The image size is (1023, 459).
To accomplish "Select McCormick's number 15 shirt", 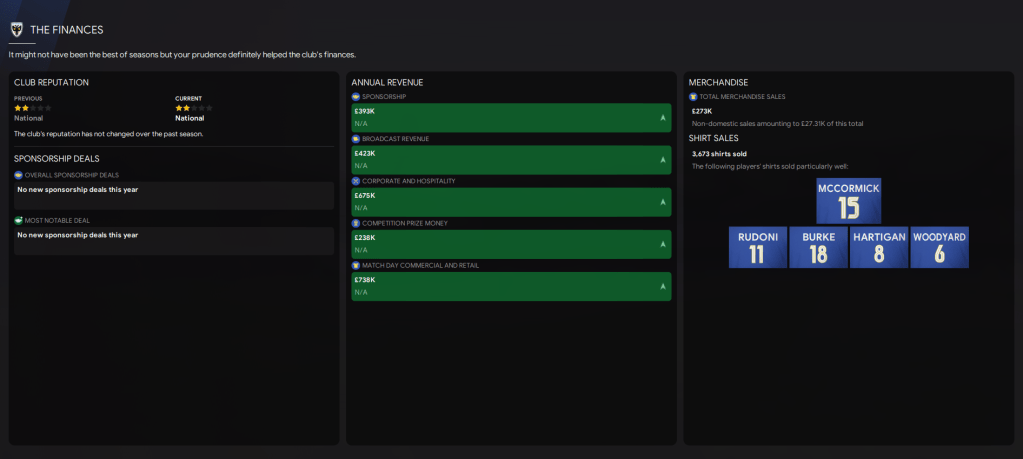I will (849, 201).
